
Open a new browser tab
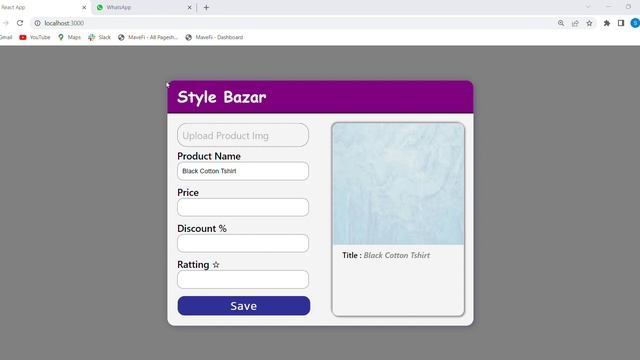click(207, 7)
